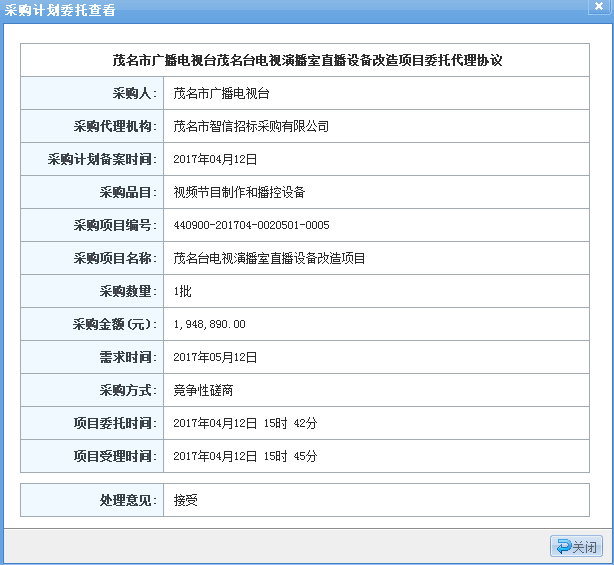Click the 项目受理时间 value ending 15时 45分
This screenshot has height=565, width=614.
245,456
